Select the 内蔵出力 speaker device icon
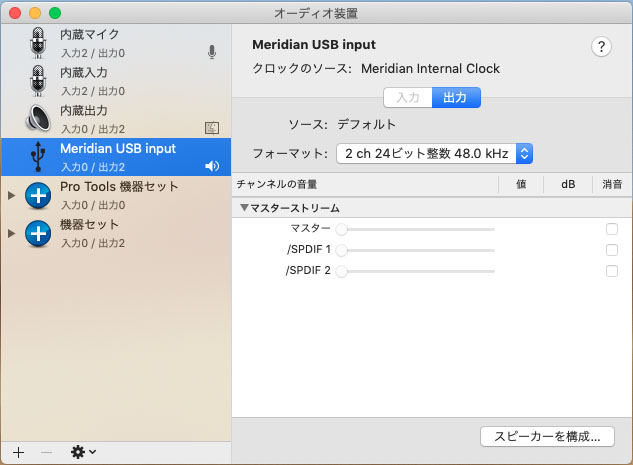This screenshot has height=465, width=633. [38, 118]
